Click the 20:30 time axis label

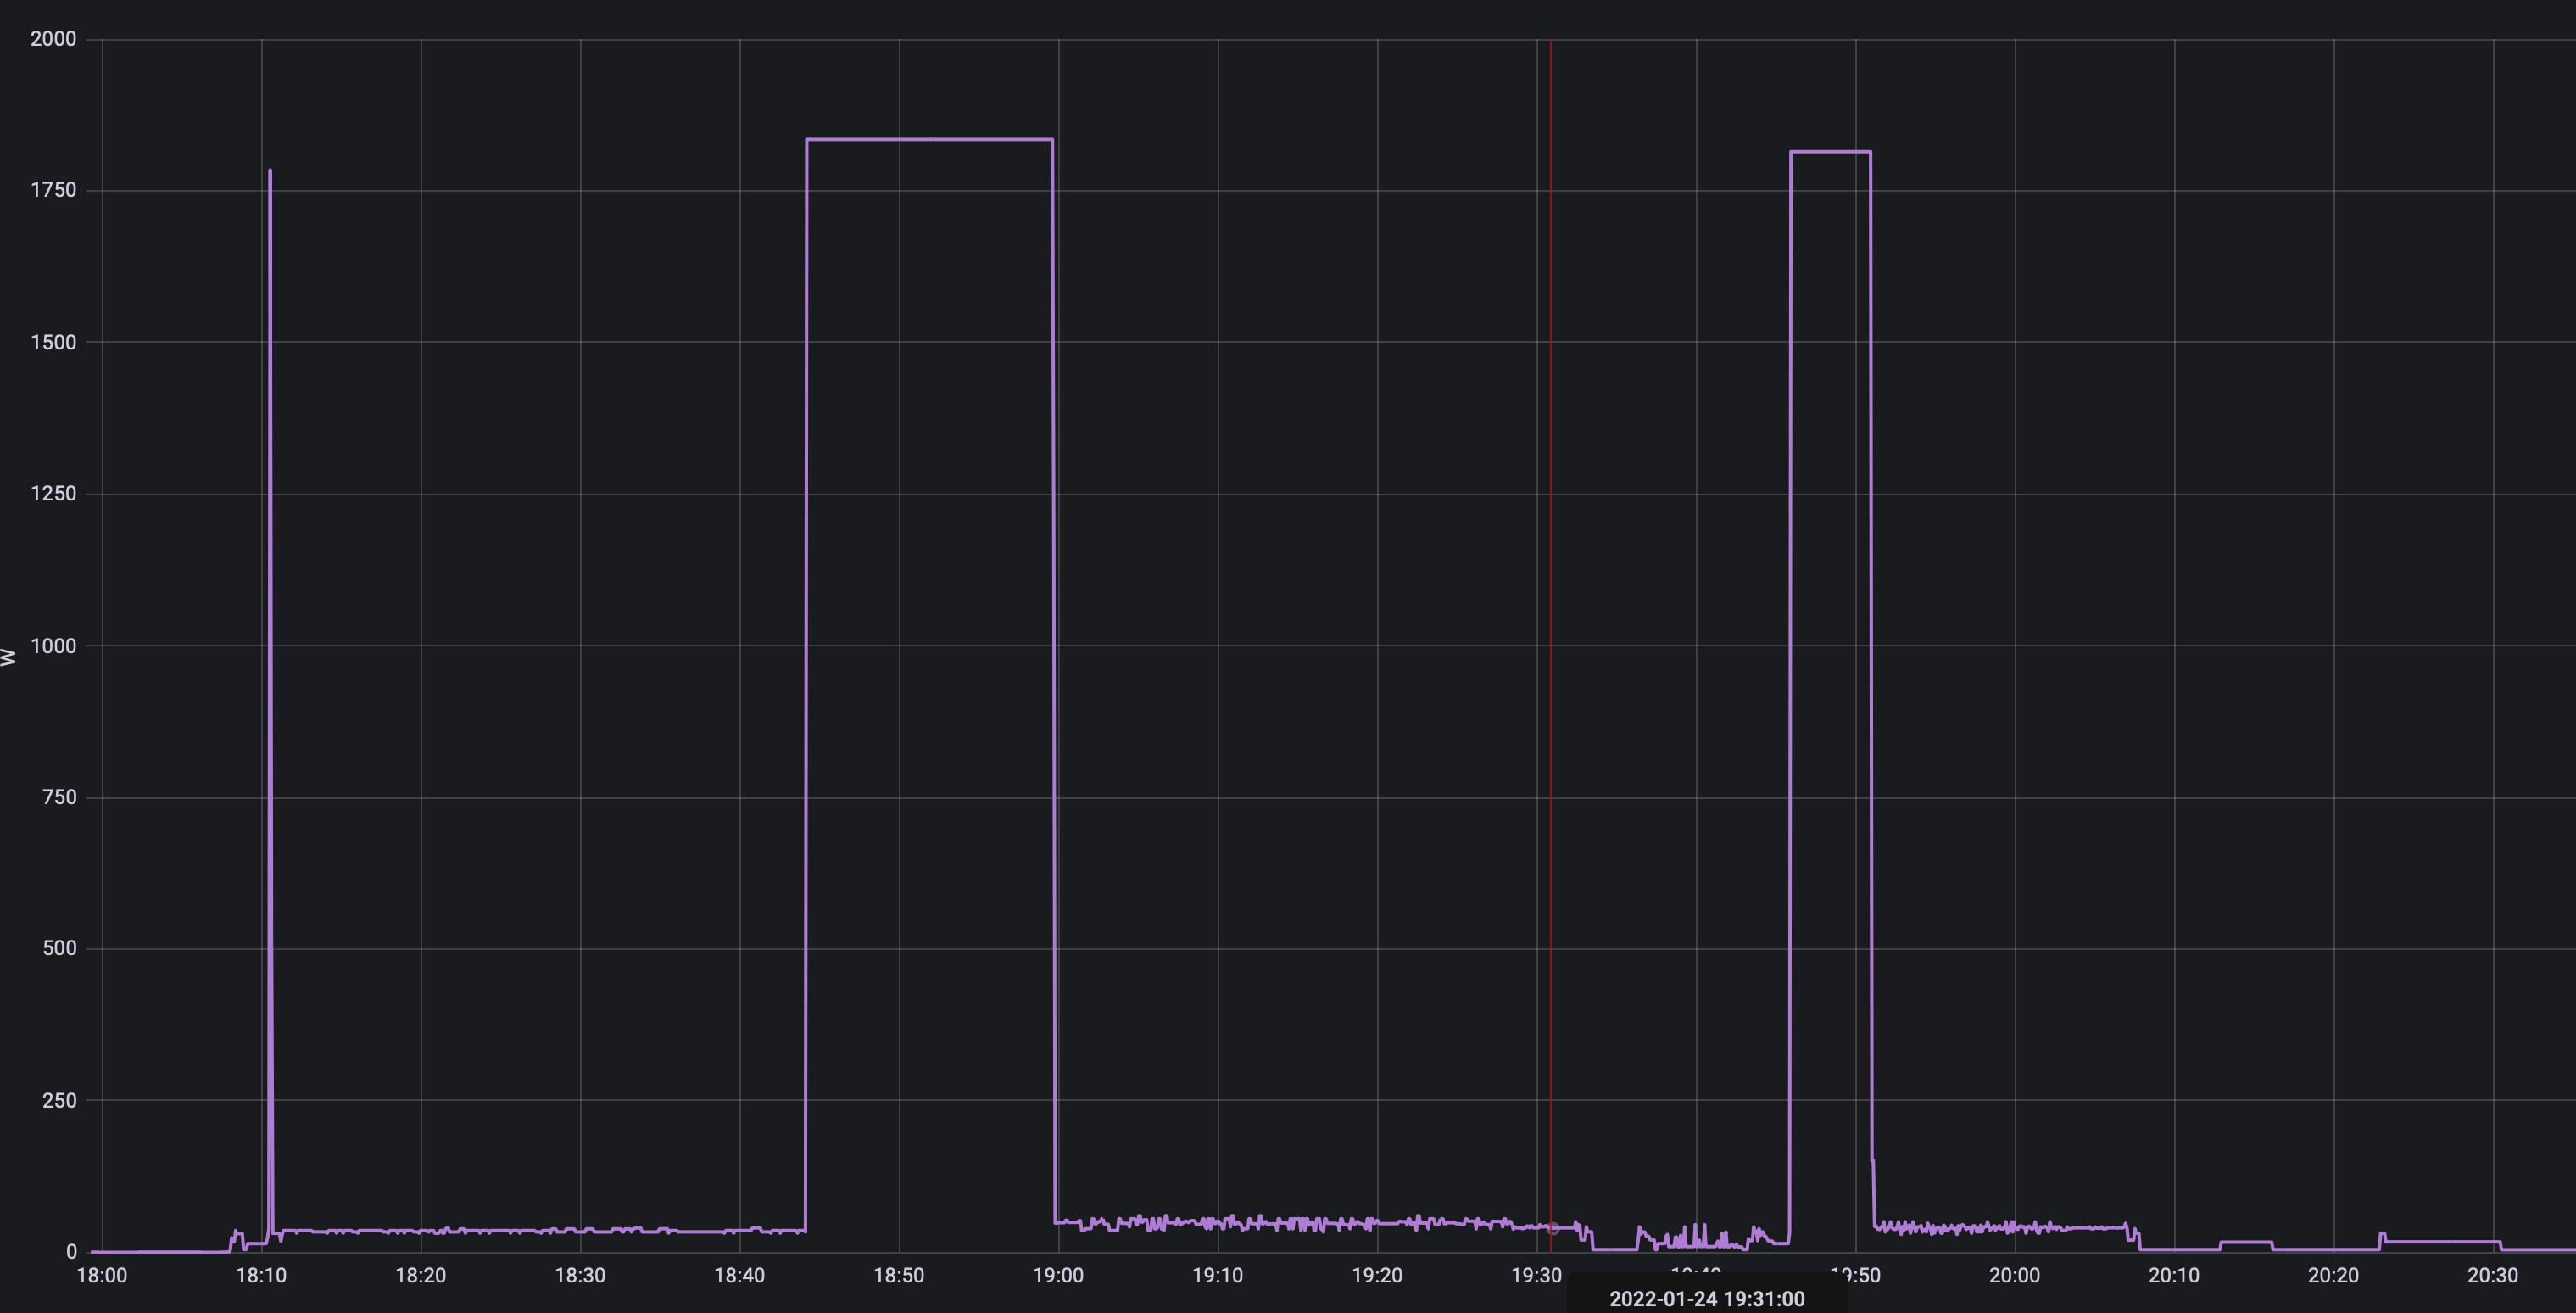point(2492,1276)
